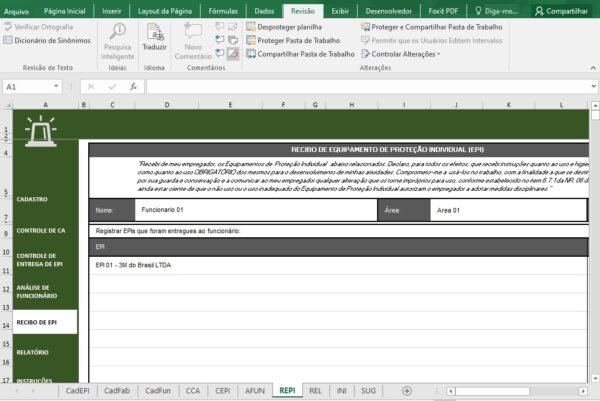Click Novo Comentário icon

(193, 31)
